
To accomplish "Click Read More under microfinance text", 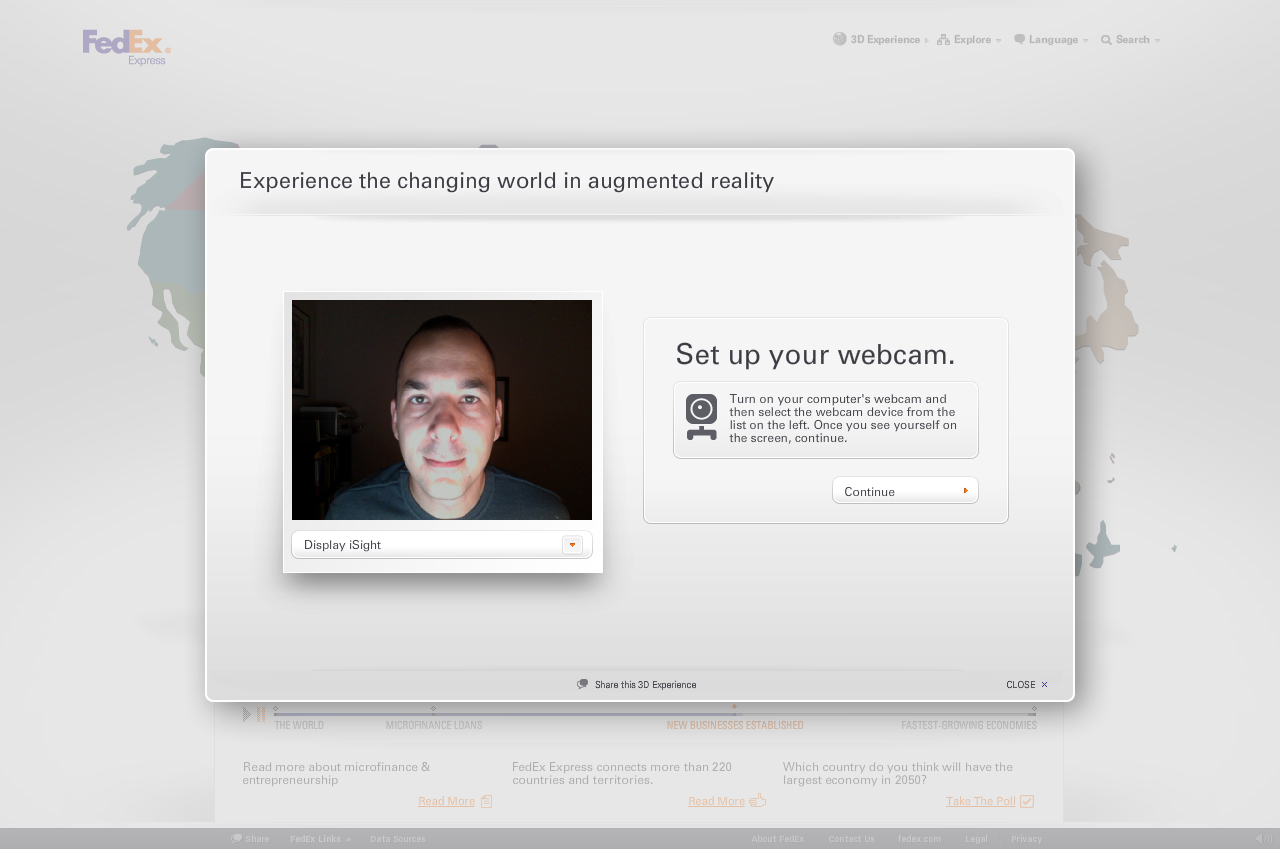I will click(x=446, y=801).
